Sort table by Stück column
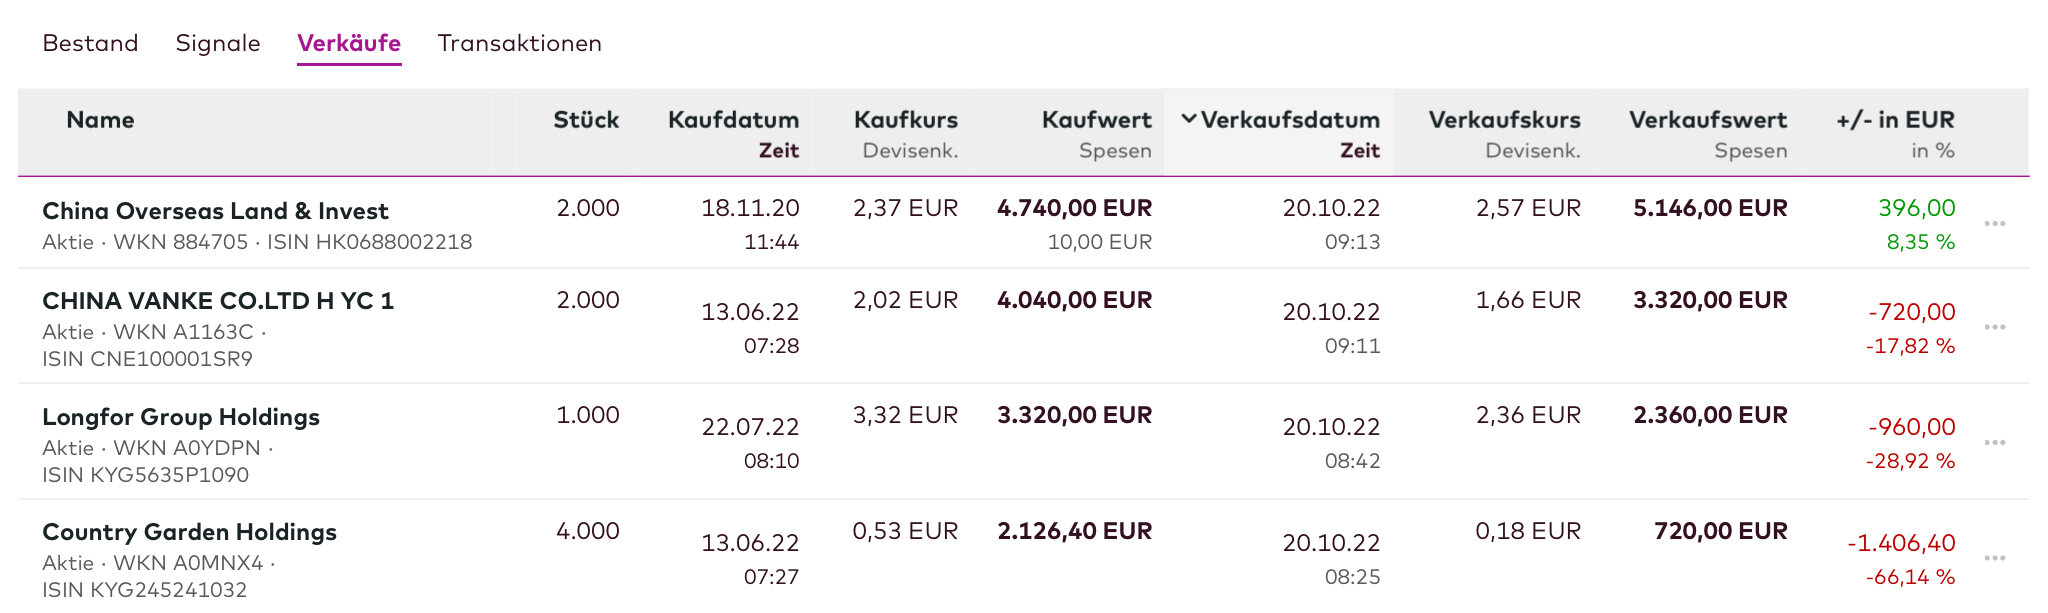Image resolution: width=2048 pixels, height=613 pixels. click(586, 120)
